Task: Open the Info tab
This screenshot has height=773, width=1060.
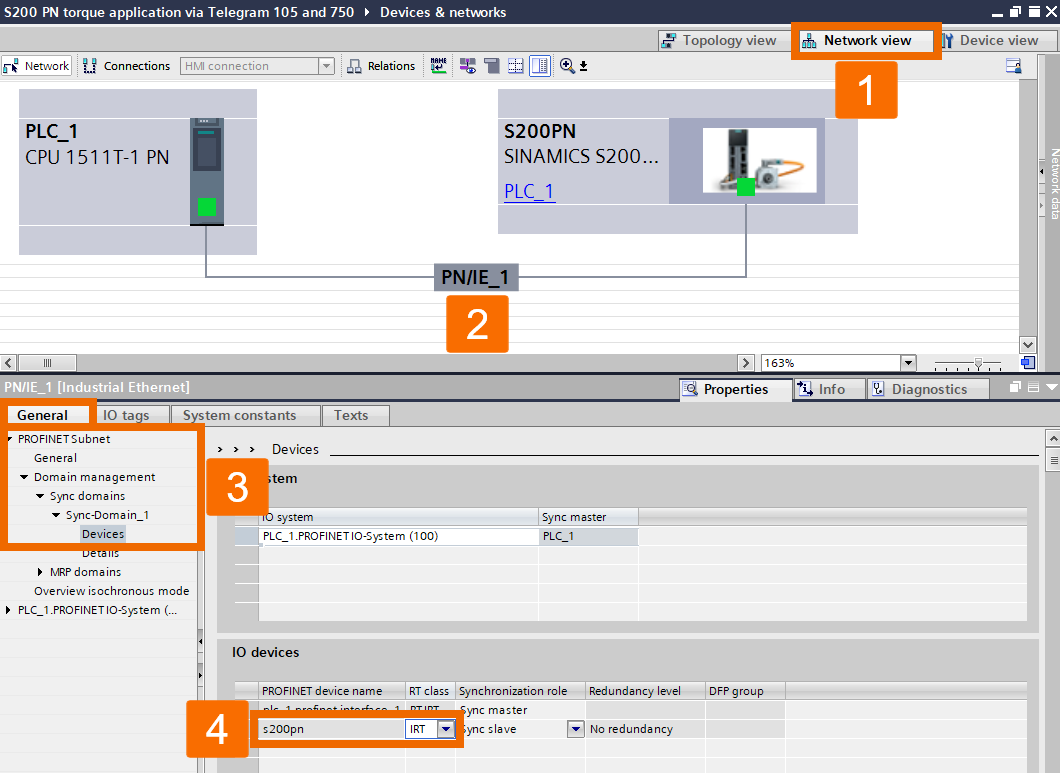Action: 830,390
